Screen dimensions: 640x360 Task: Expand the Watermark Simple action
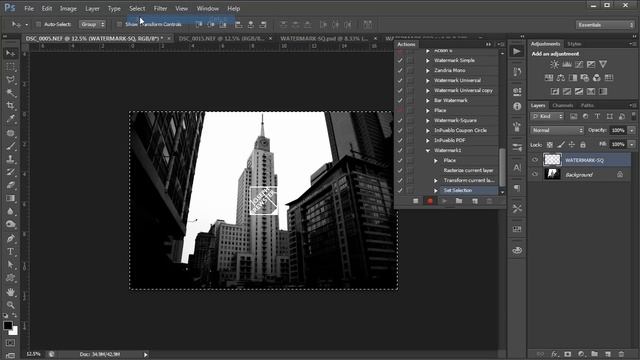coord(428,60)
